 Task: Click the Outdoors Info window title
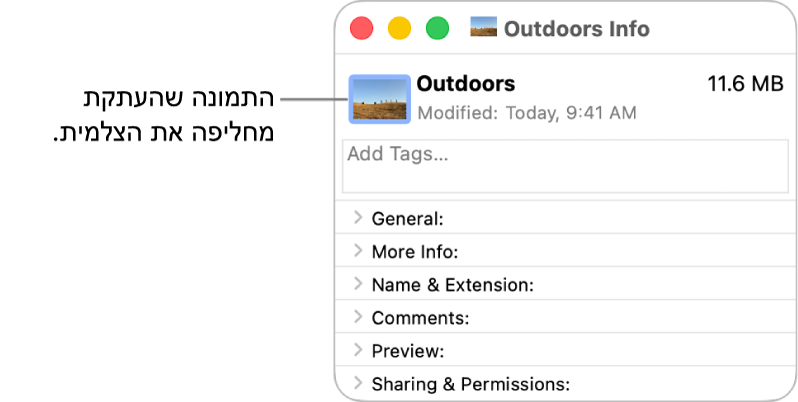[576, 29]
